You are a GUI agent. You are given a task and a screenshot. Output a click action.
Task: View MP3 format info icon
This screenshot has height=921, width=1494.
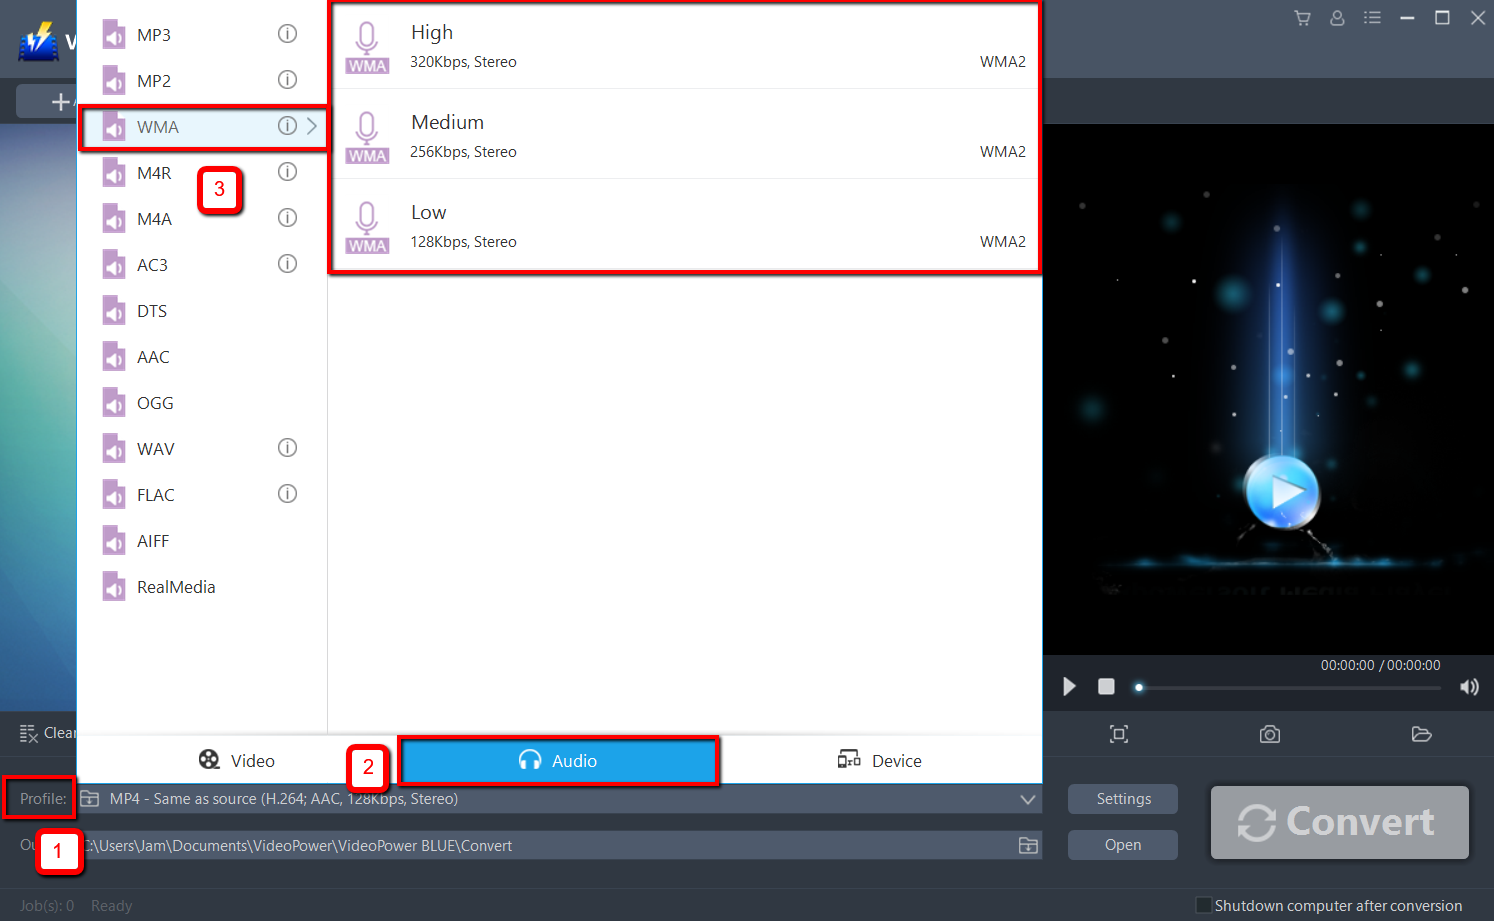click(x=287, y=33)
